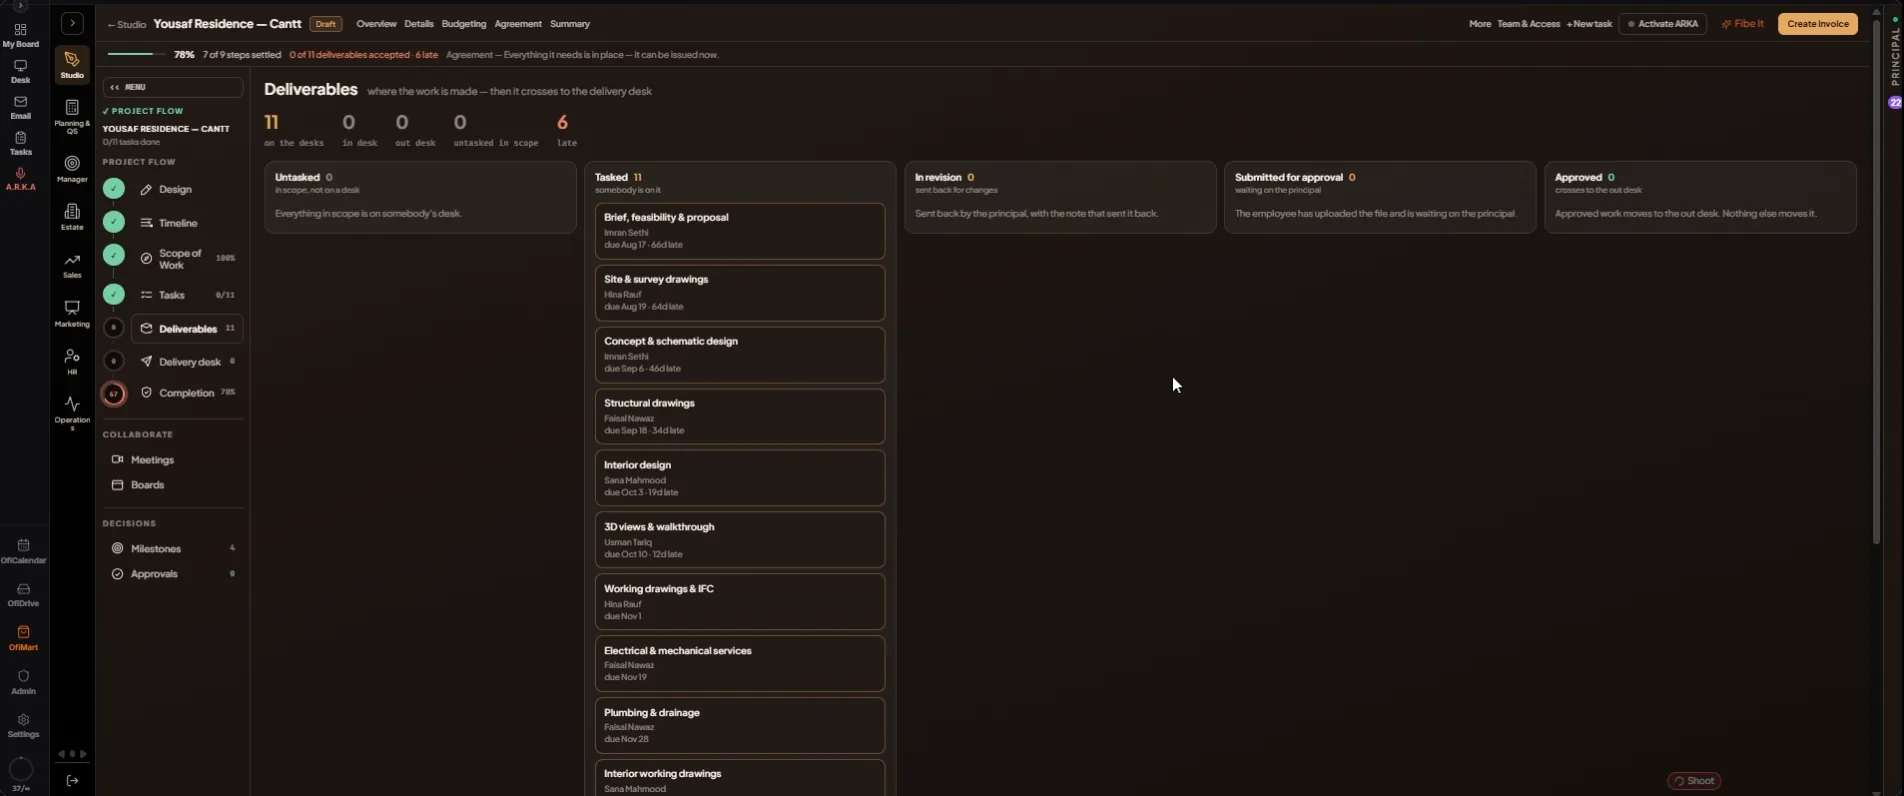Switch to the Budgeting tab

click(464, 24)
